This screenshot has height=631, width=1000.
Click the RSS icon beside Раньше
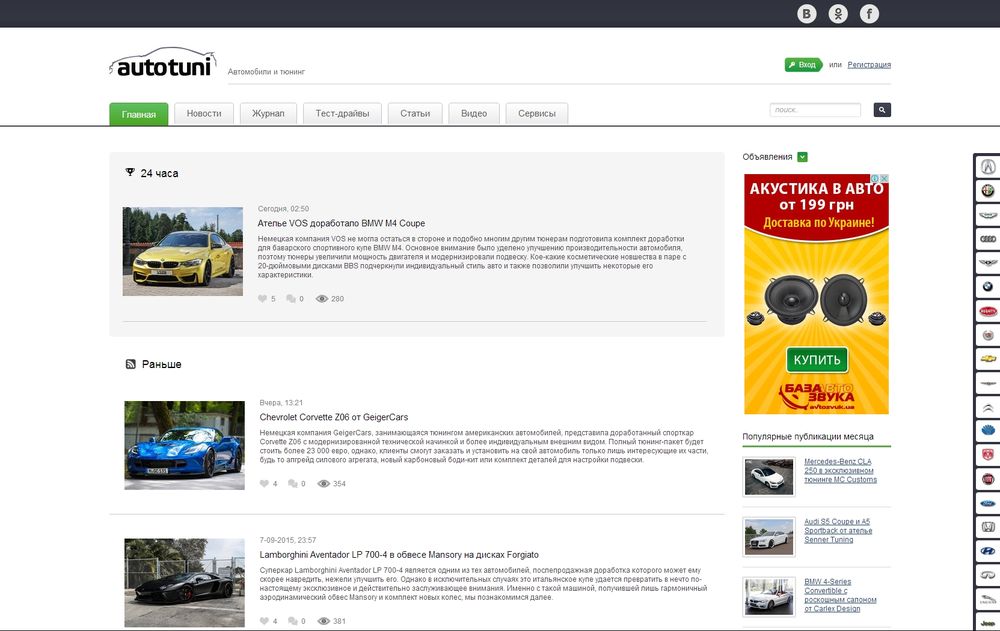point(131,364)
